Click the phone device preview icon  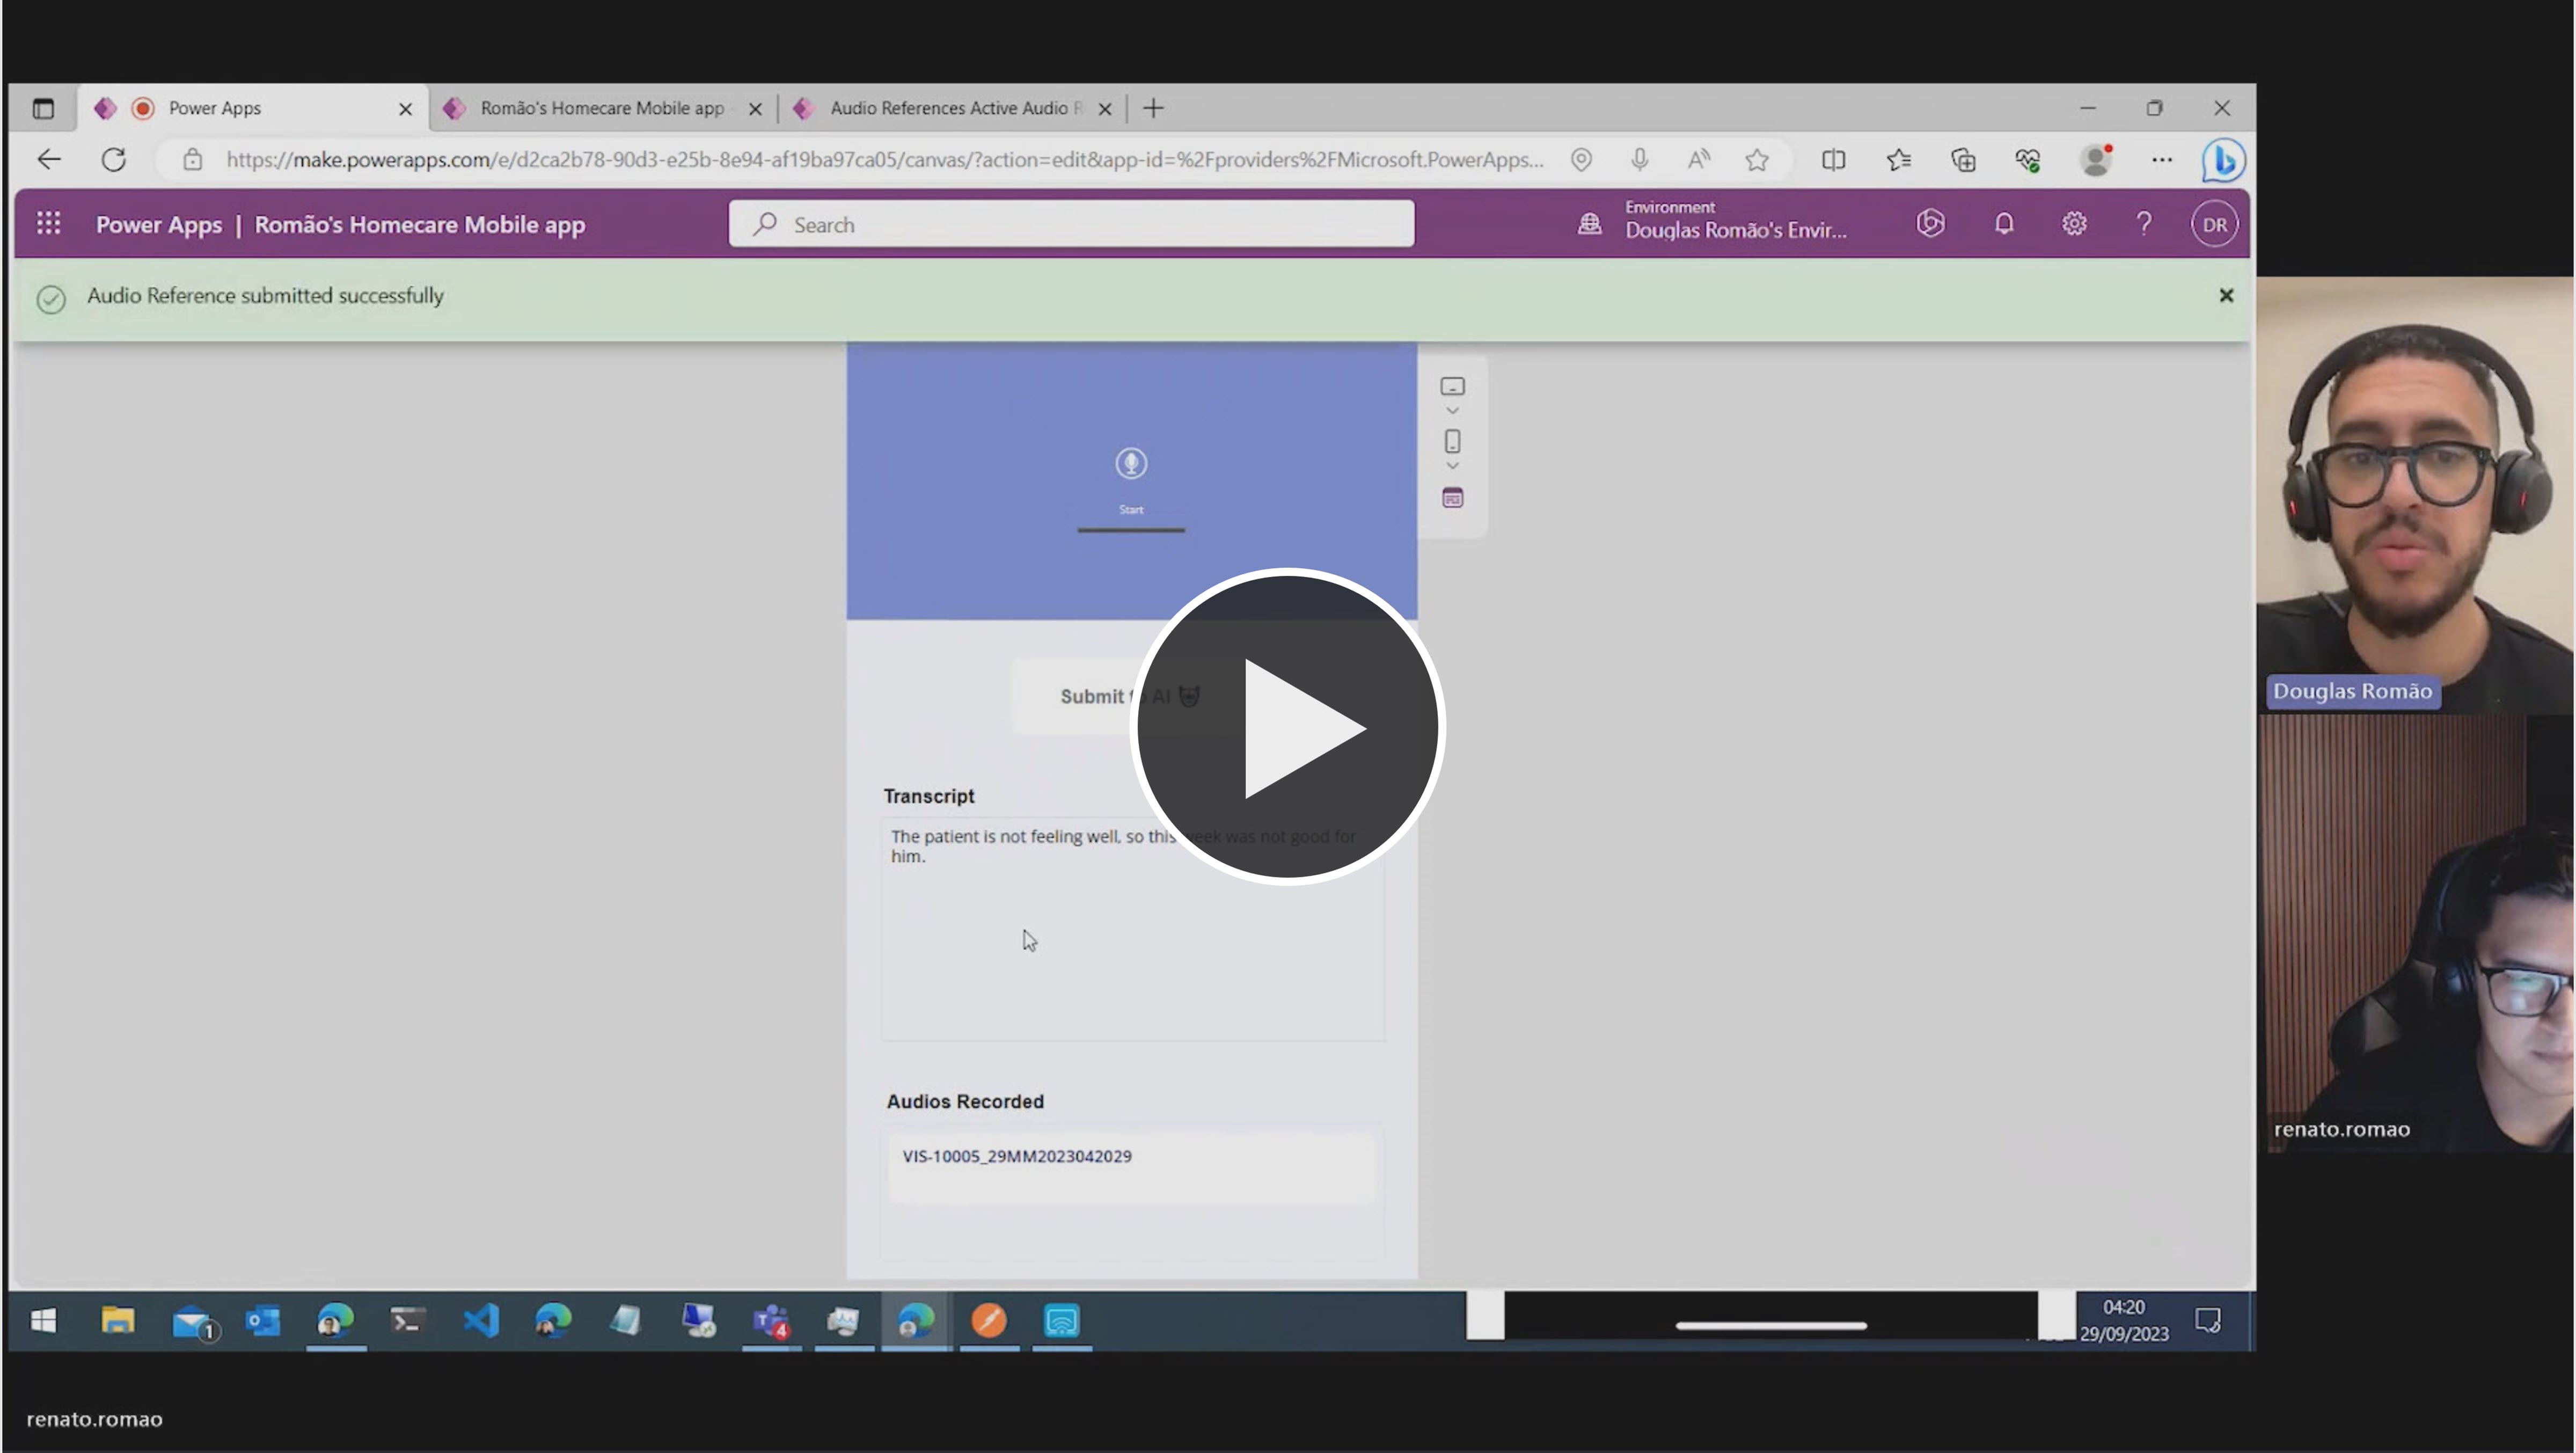(1452, 441)
